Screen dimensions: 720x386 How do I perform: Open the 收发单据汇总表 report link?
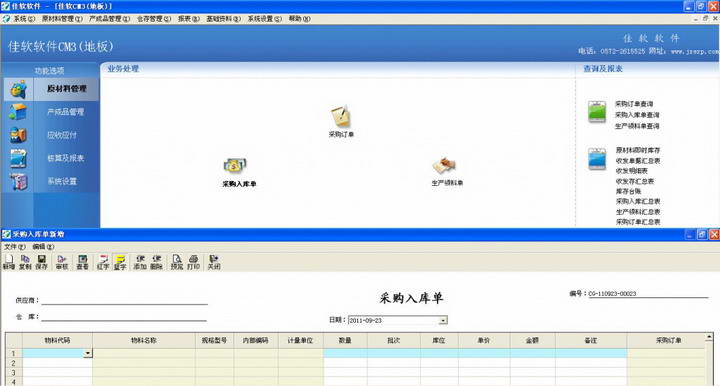pyautogui.click(x=638, y=161)
